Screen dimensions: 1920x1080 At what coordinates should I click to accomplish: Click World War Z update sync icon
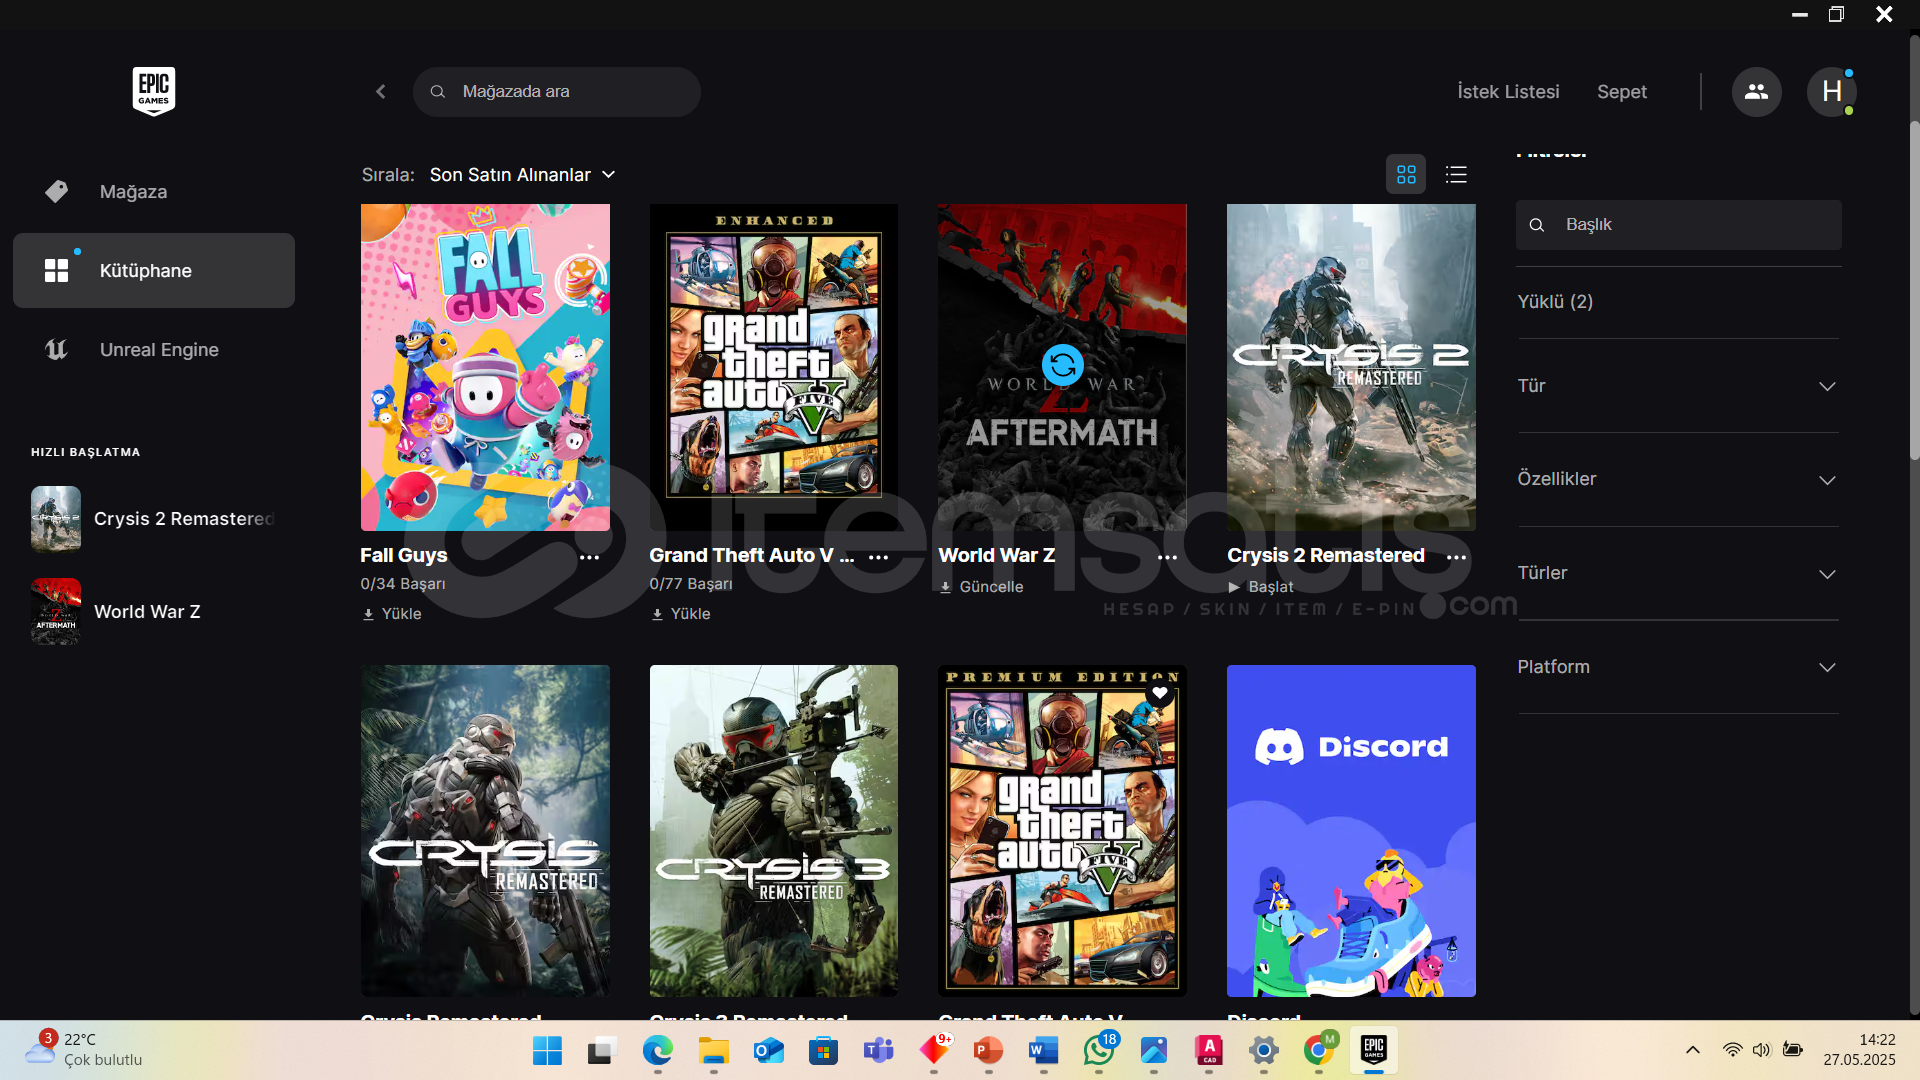click(x=1062, y=365)
